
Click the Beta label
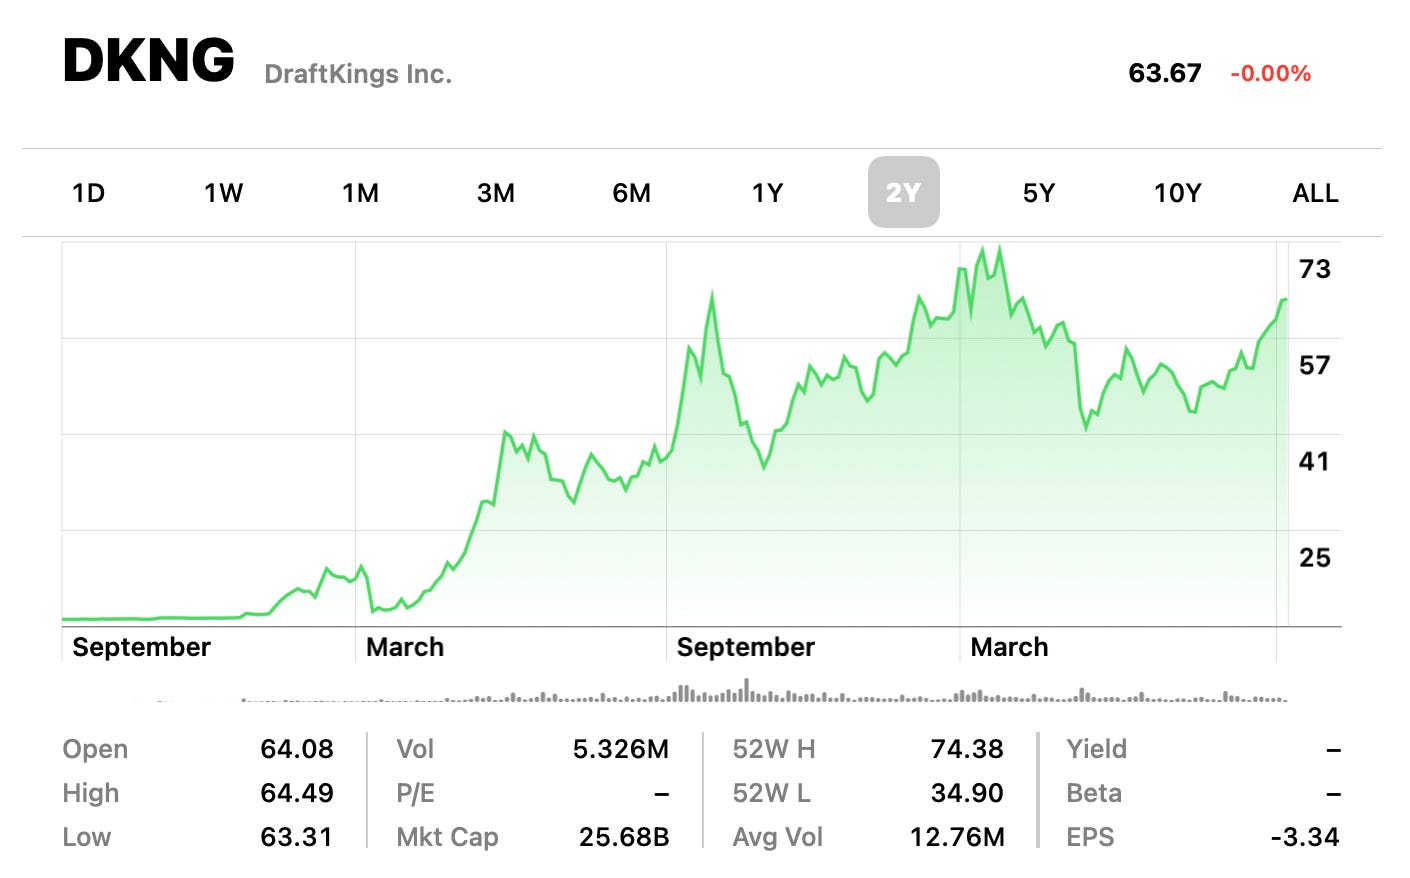pyautogui.click(x=1094, y=793)
